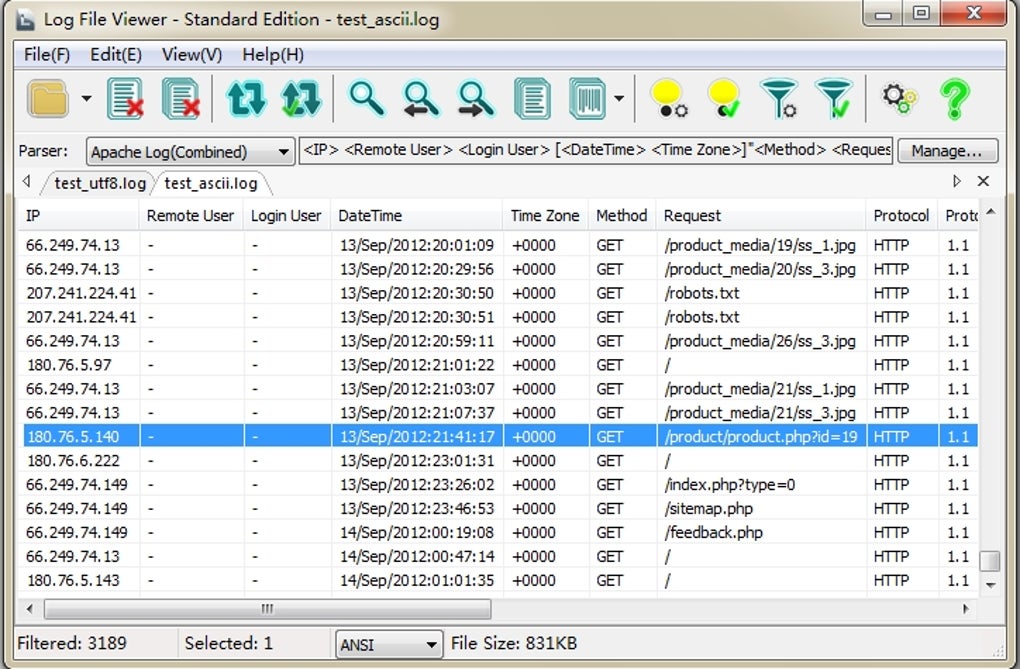
Task: Apply filter funnel with green checkmark
Action: coord(833,99)
